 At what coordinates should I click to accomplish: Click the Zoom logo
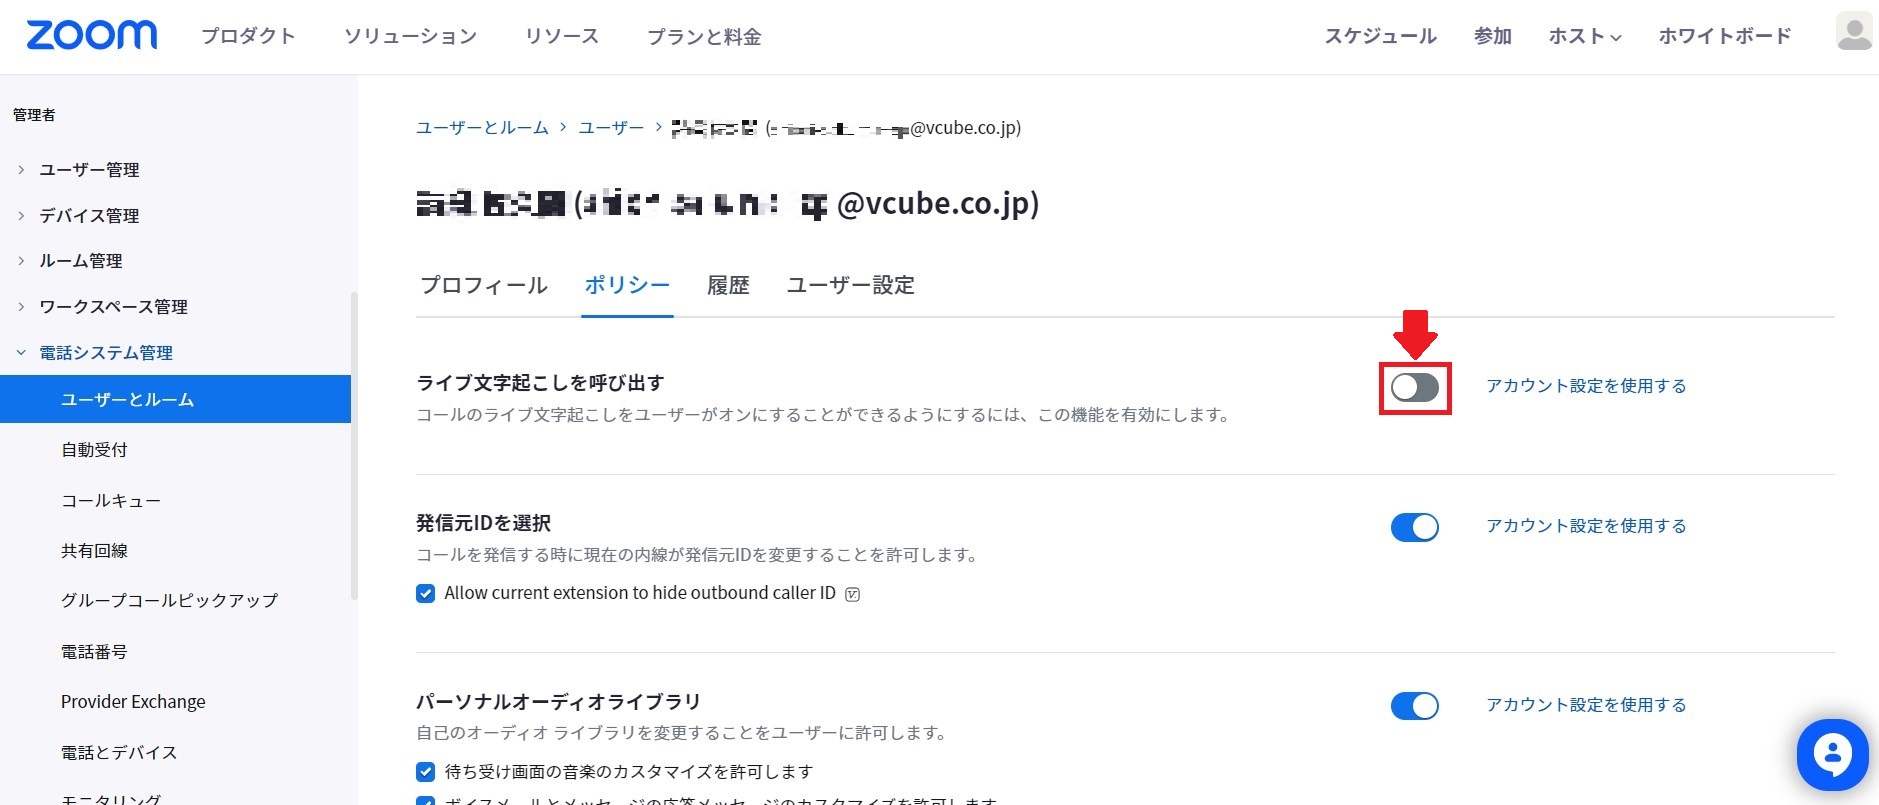(x=91, y=35)
